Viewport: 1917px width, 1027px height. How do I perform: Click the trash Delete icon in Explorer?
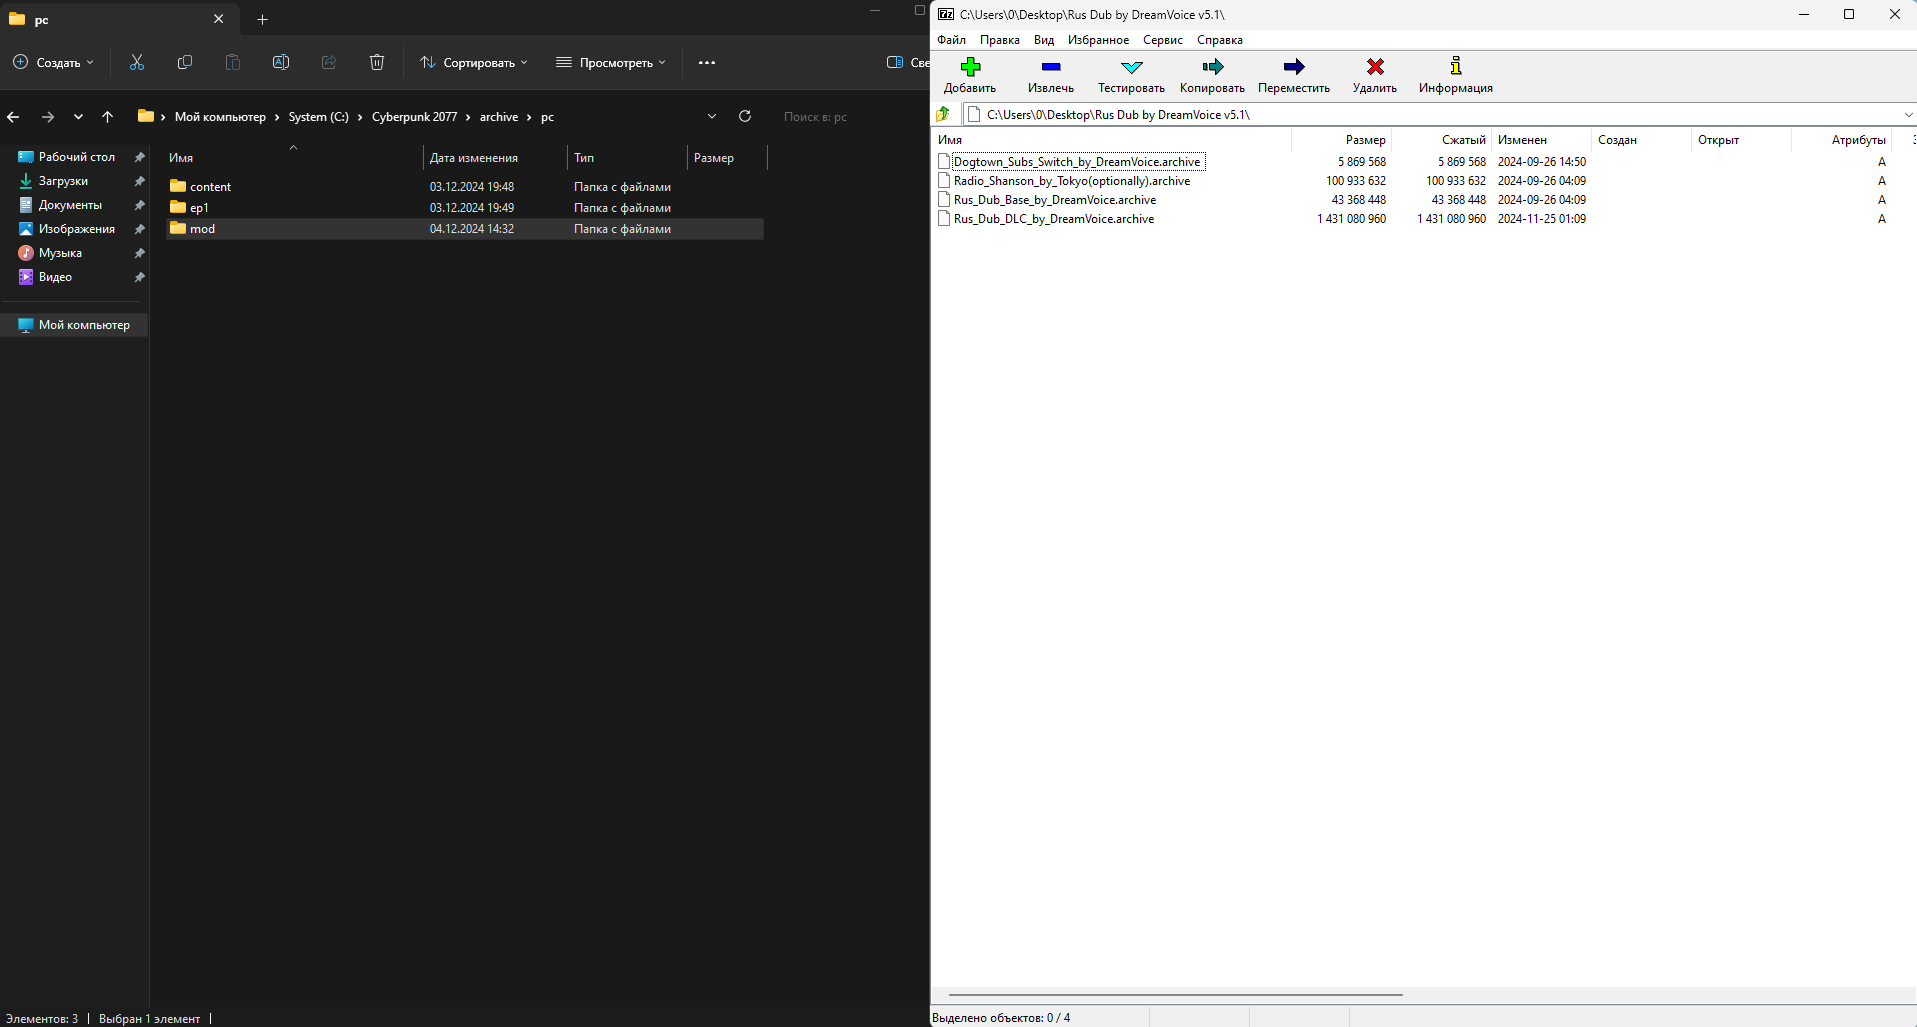pos(377,62)
